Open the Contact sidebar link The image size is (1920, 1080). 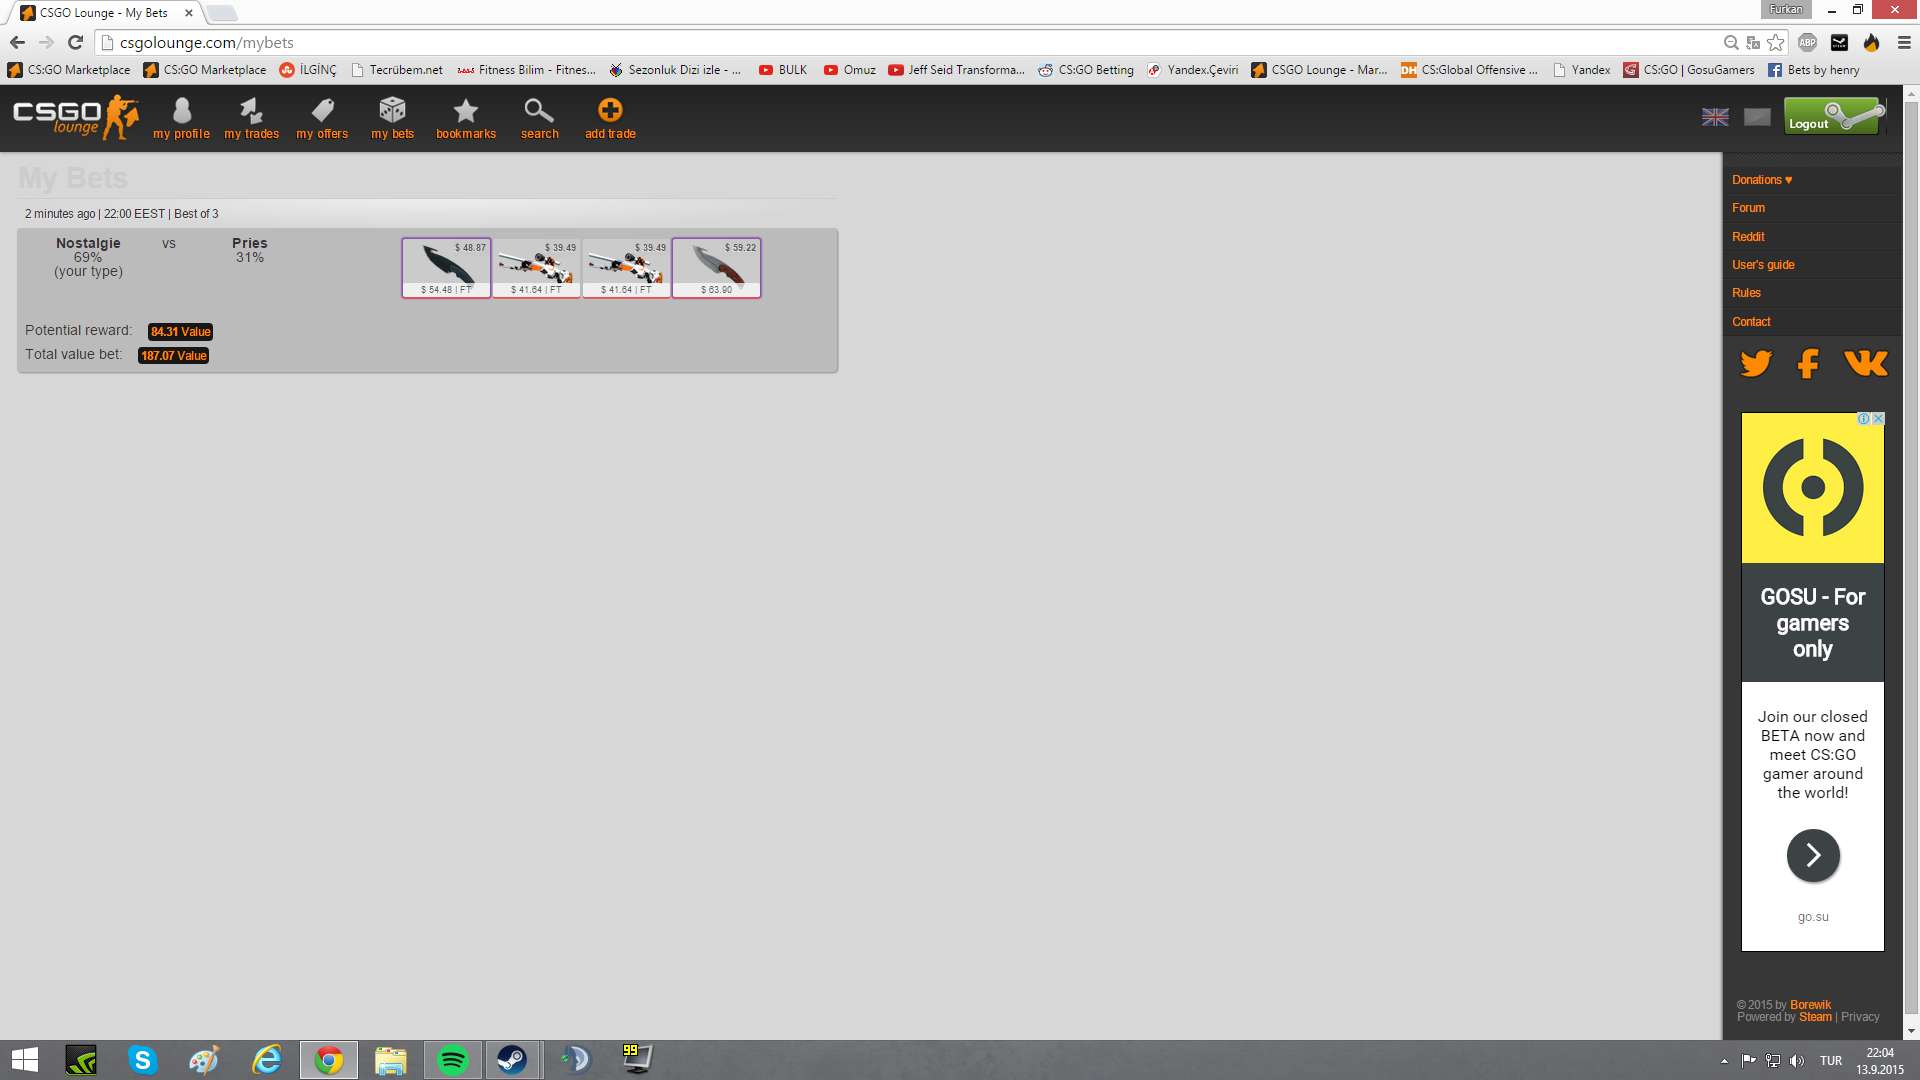click(x=1751, y=322)
